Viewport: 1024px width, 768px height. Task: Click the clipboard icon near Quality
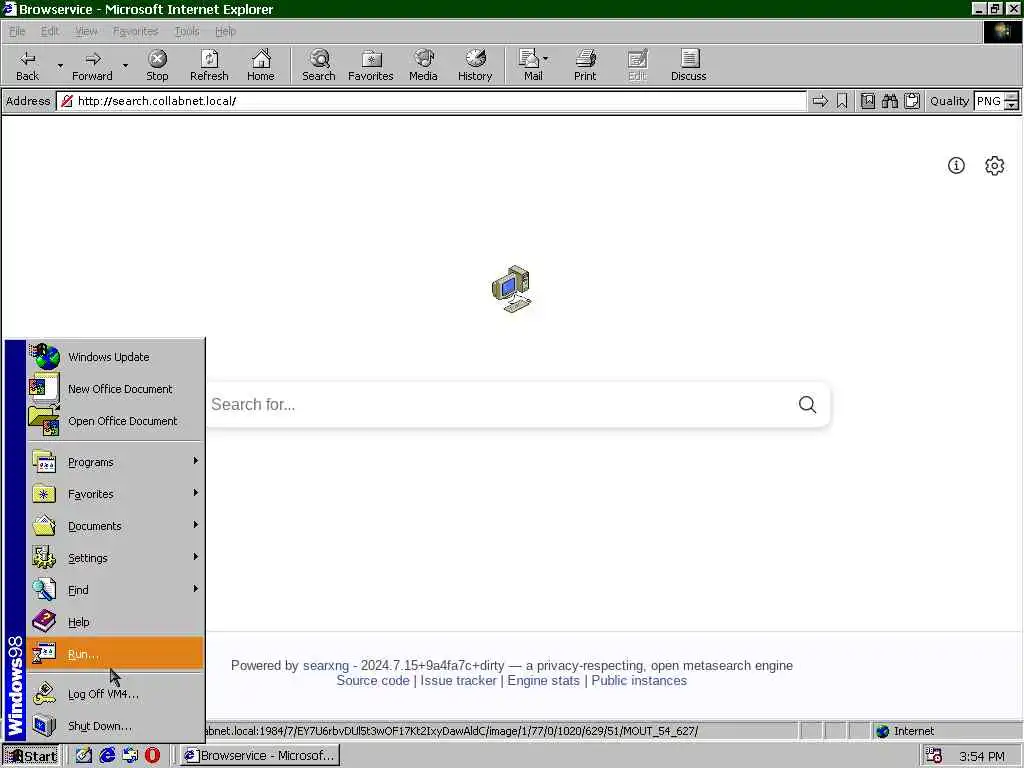912,101
